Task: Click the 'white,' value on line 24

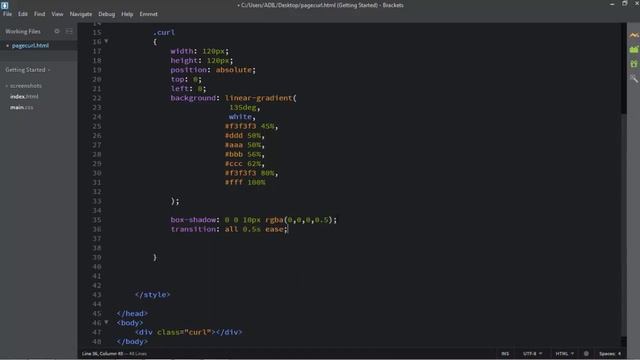Action: [x=242, y=117]
